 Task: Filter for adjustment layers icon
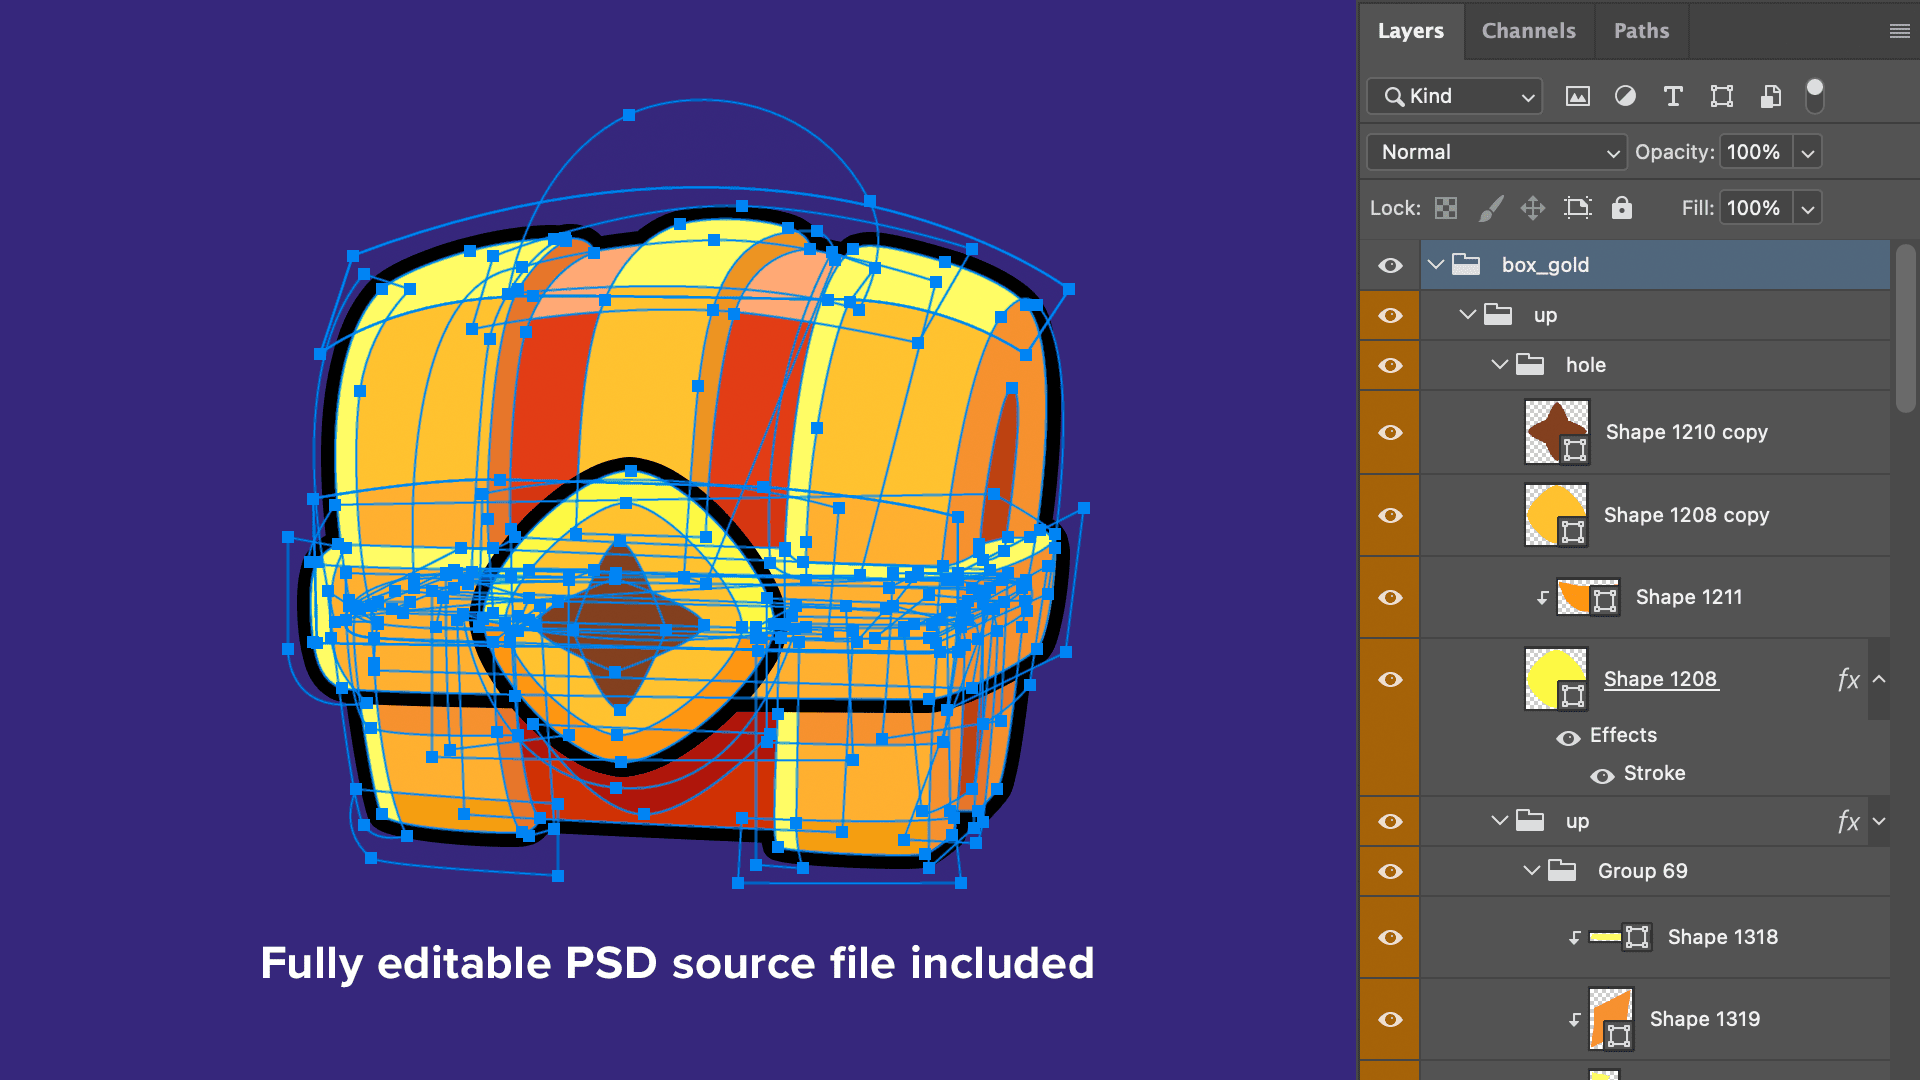tap(1626, 96)
